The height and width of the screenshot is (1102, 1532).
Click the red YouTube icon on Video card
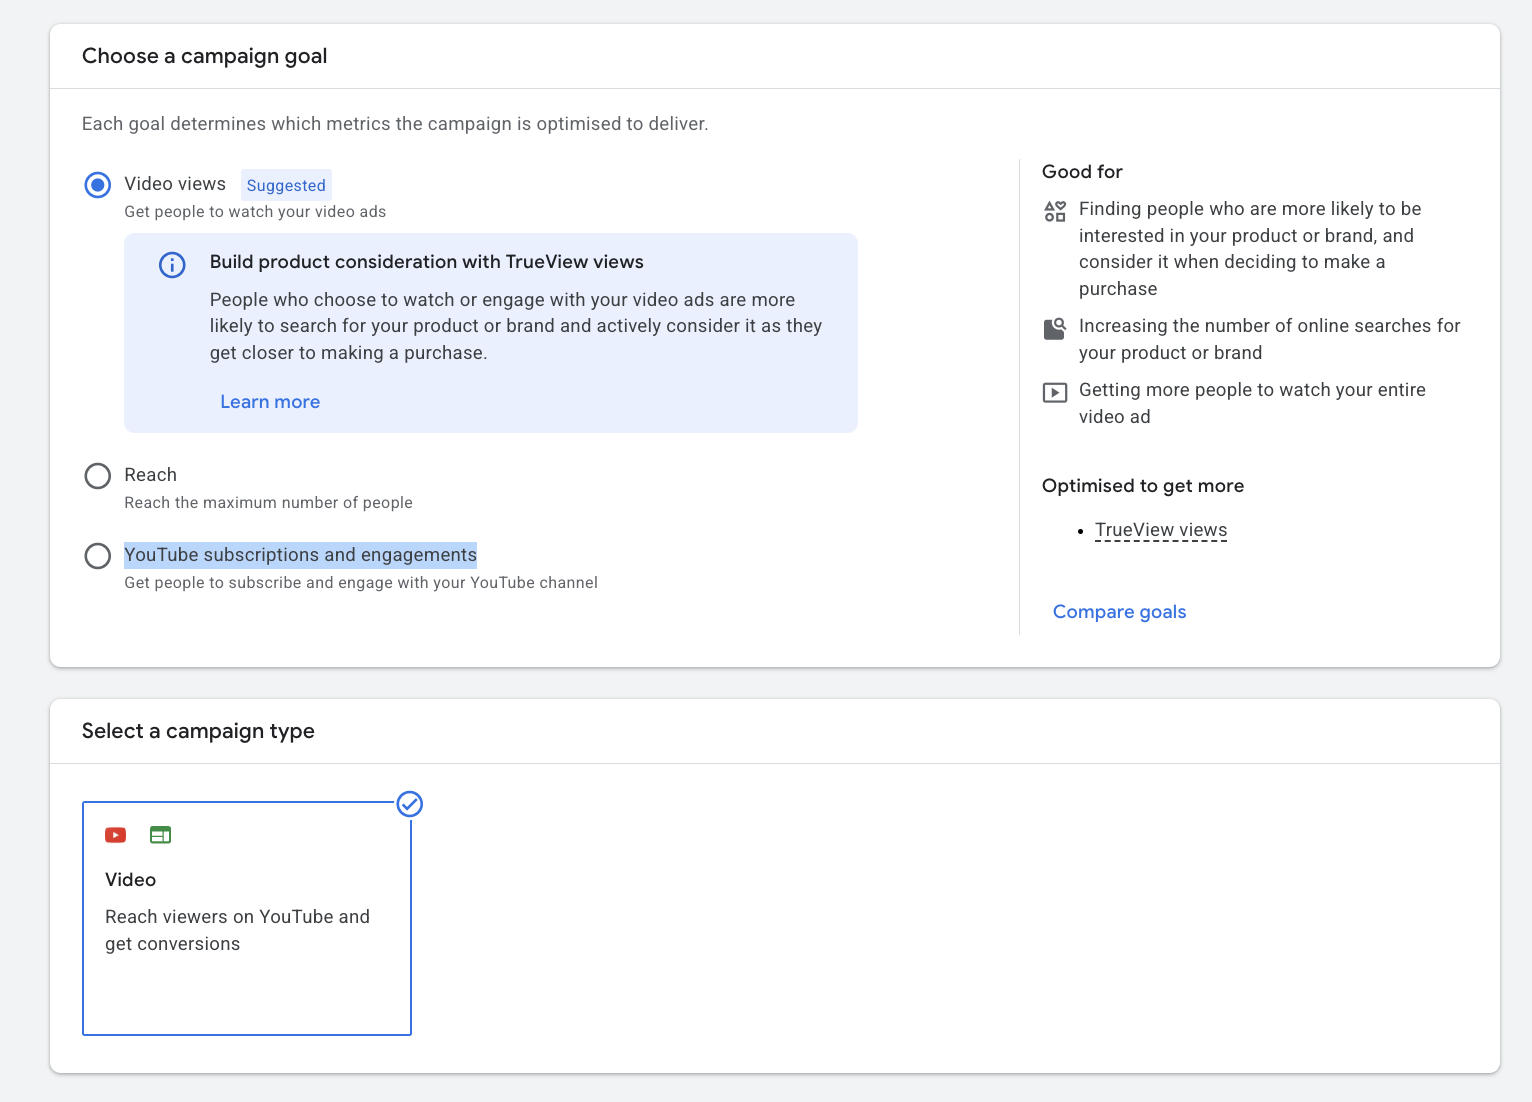point(116,835)
